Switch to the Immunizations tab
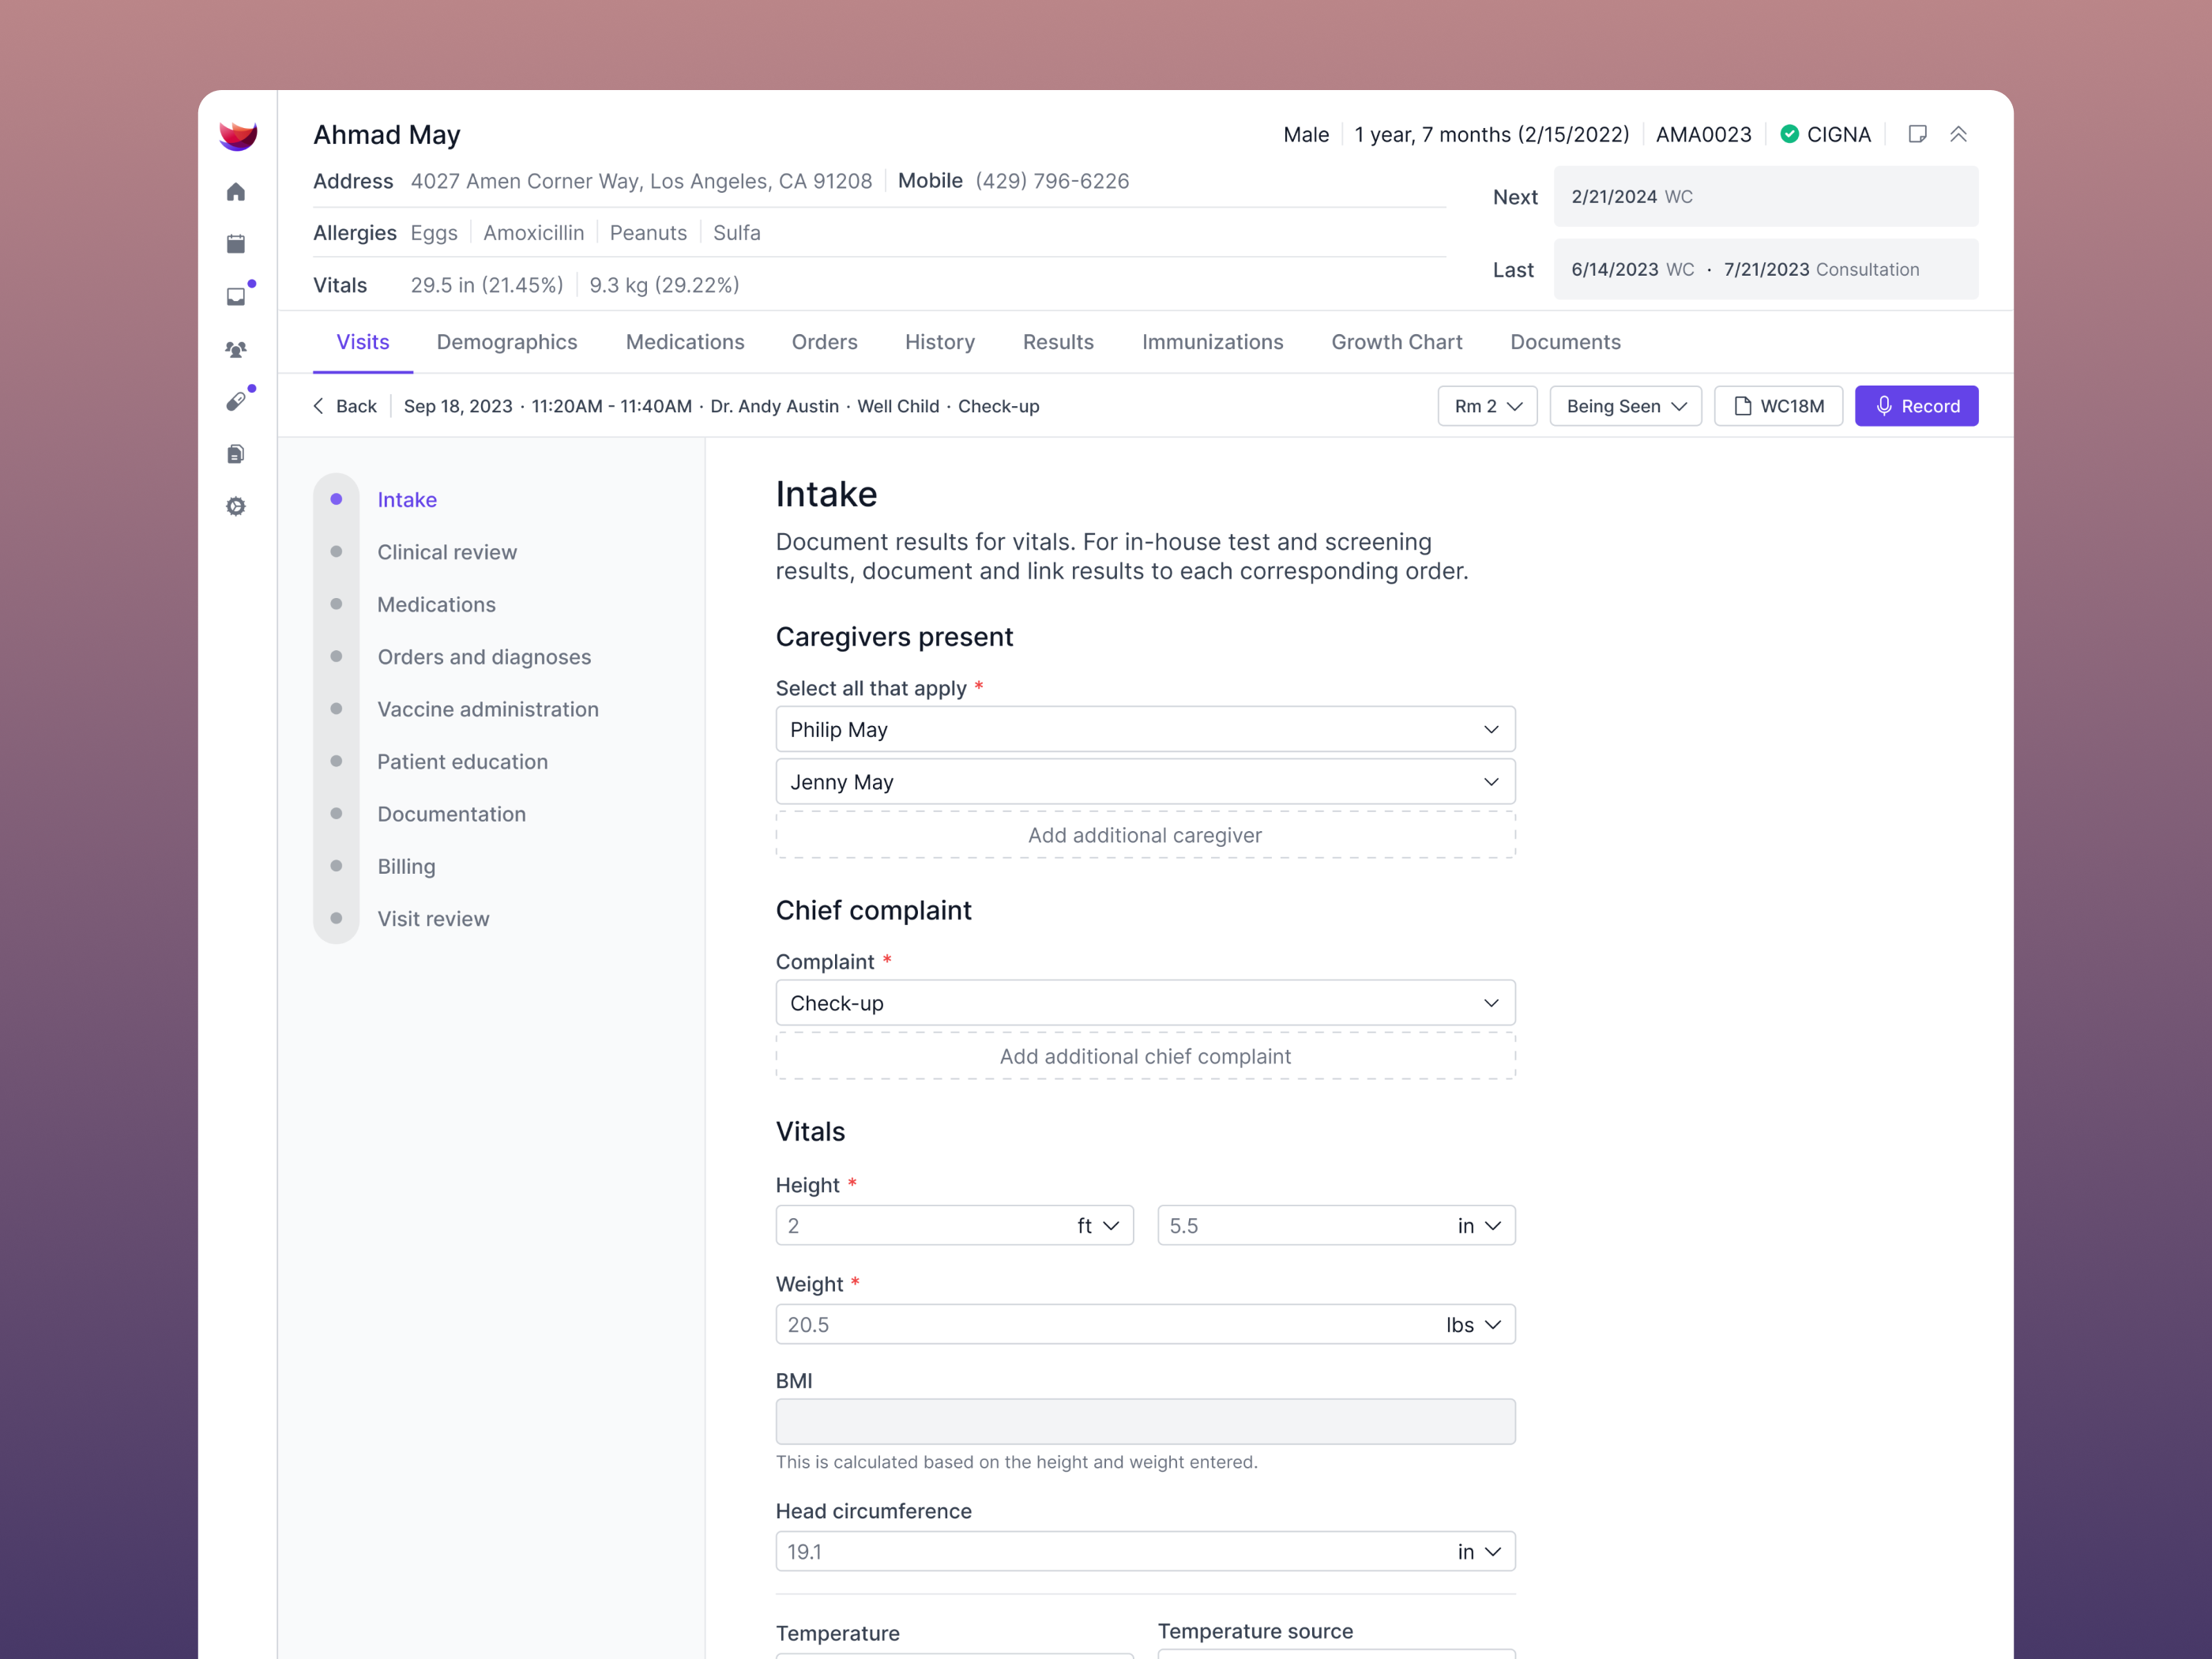This screenshot has height=1659, width=2212. 1212,342
